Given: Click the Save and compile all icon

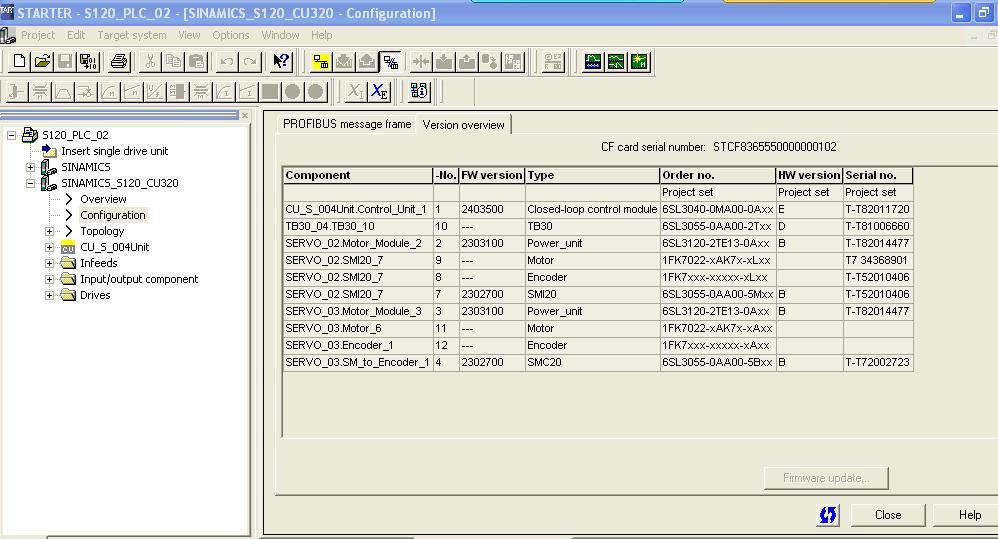Looking at the screenshot, I should pyautogui.click(x=88, y=62).
